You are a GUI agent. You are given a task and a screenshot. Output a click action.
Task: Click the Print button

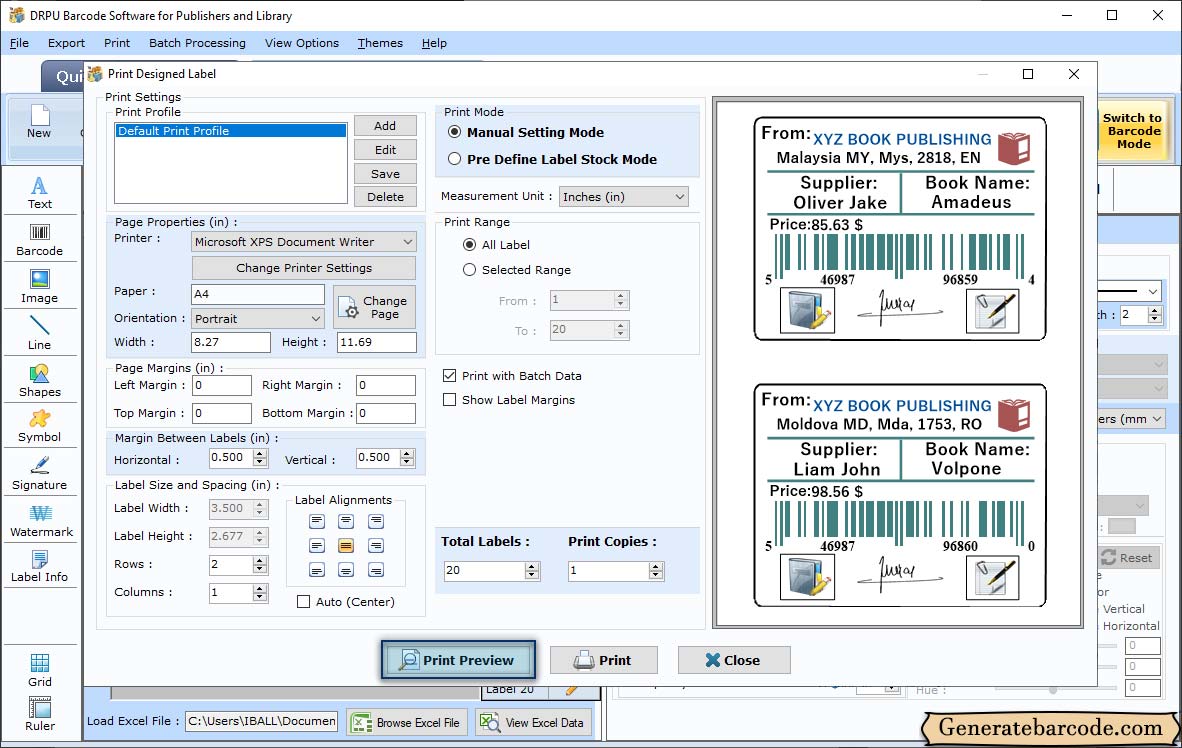point(603,660)
